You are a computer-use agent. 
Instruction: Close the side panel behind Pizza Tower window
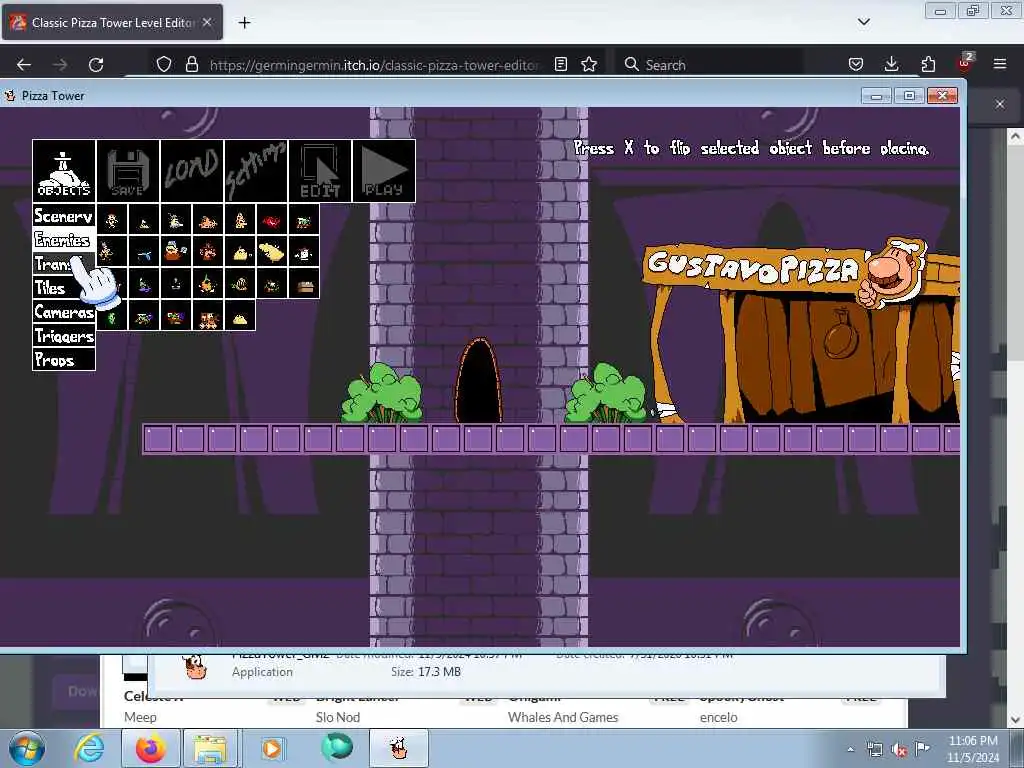[x=1000, y=104]
